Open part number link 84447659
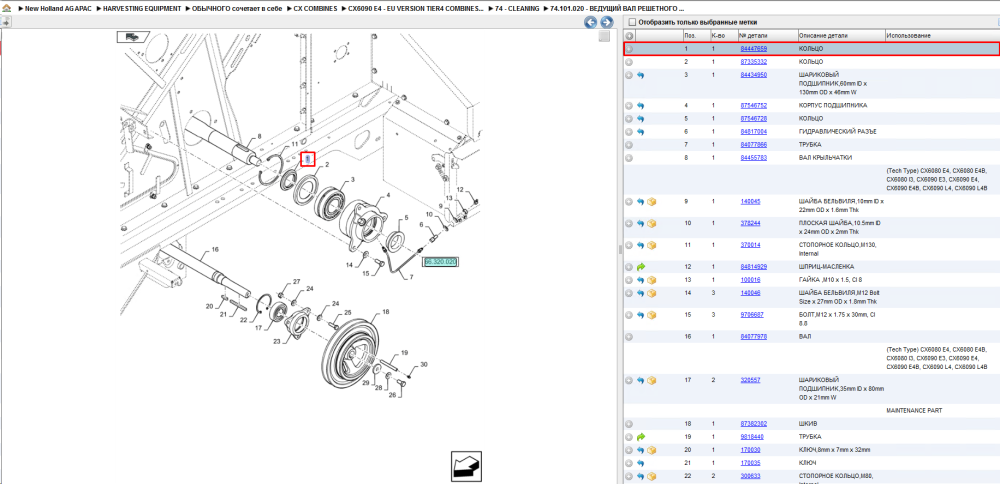Viewport: 1000px width, 484px height. (753, 48)
